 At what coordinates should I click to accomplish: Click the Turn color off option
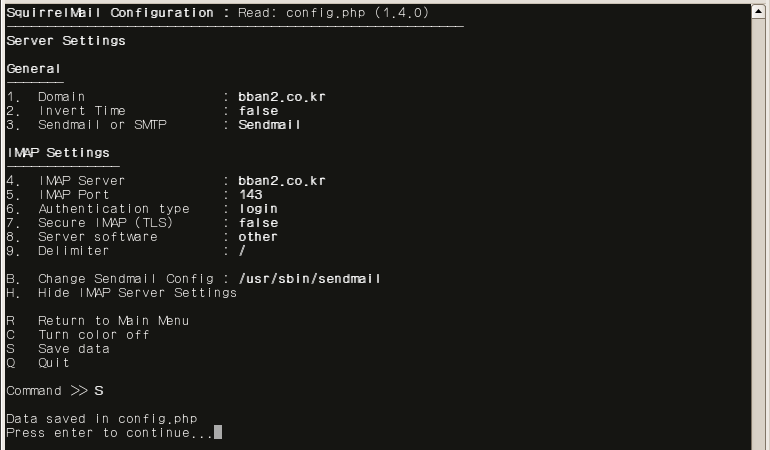tap(78, 335)
